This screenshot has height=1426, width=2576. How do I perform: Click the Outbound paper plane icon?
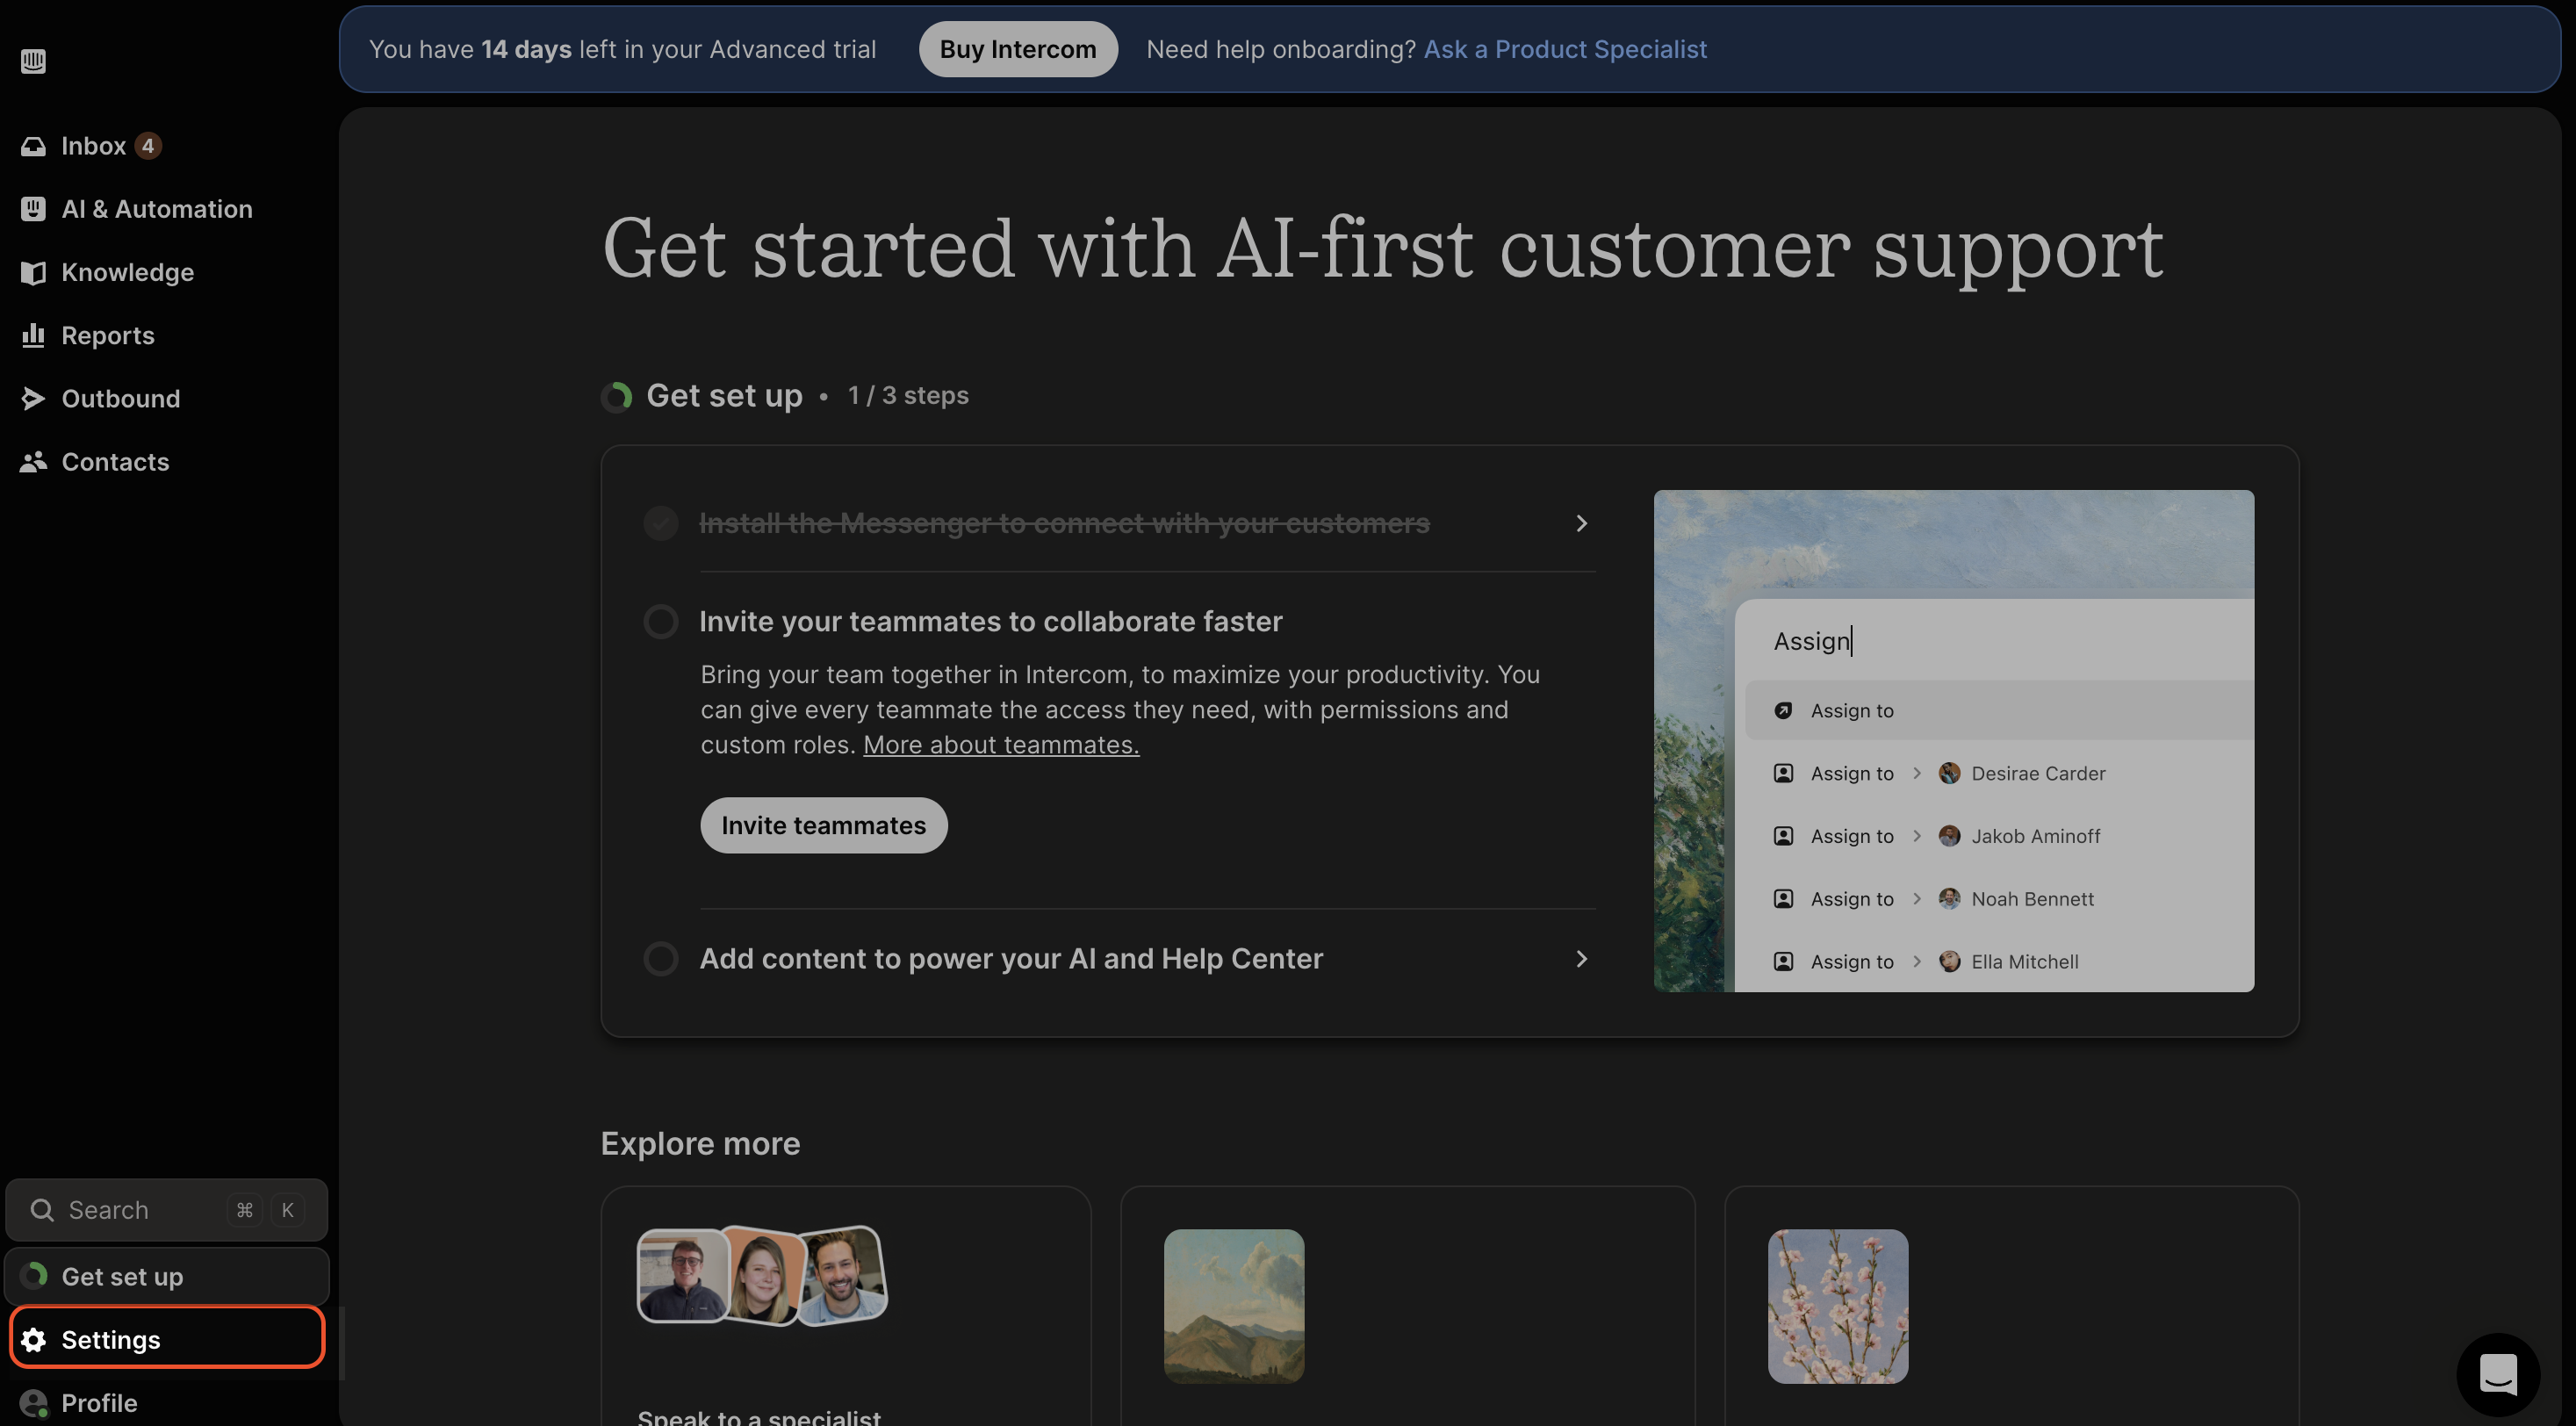click(x=33, y=398)
